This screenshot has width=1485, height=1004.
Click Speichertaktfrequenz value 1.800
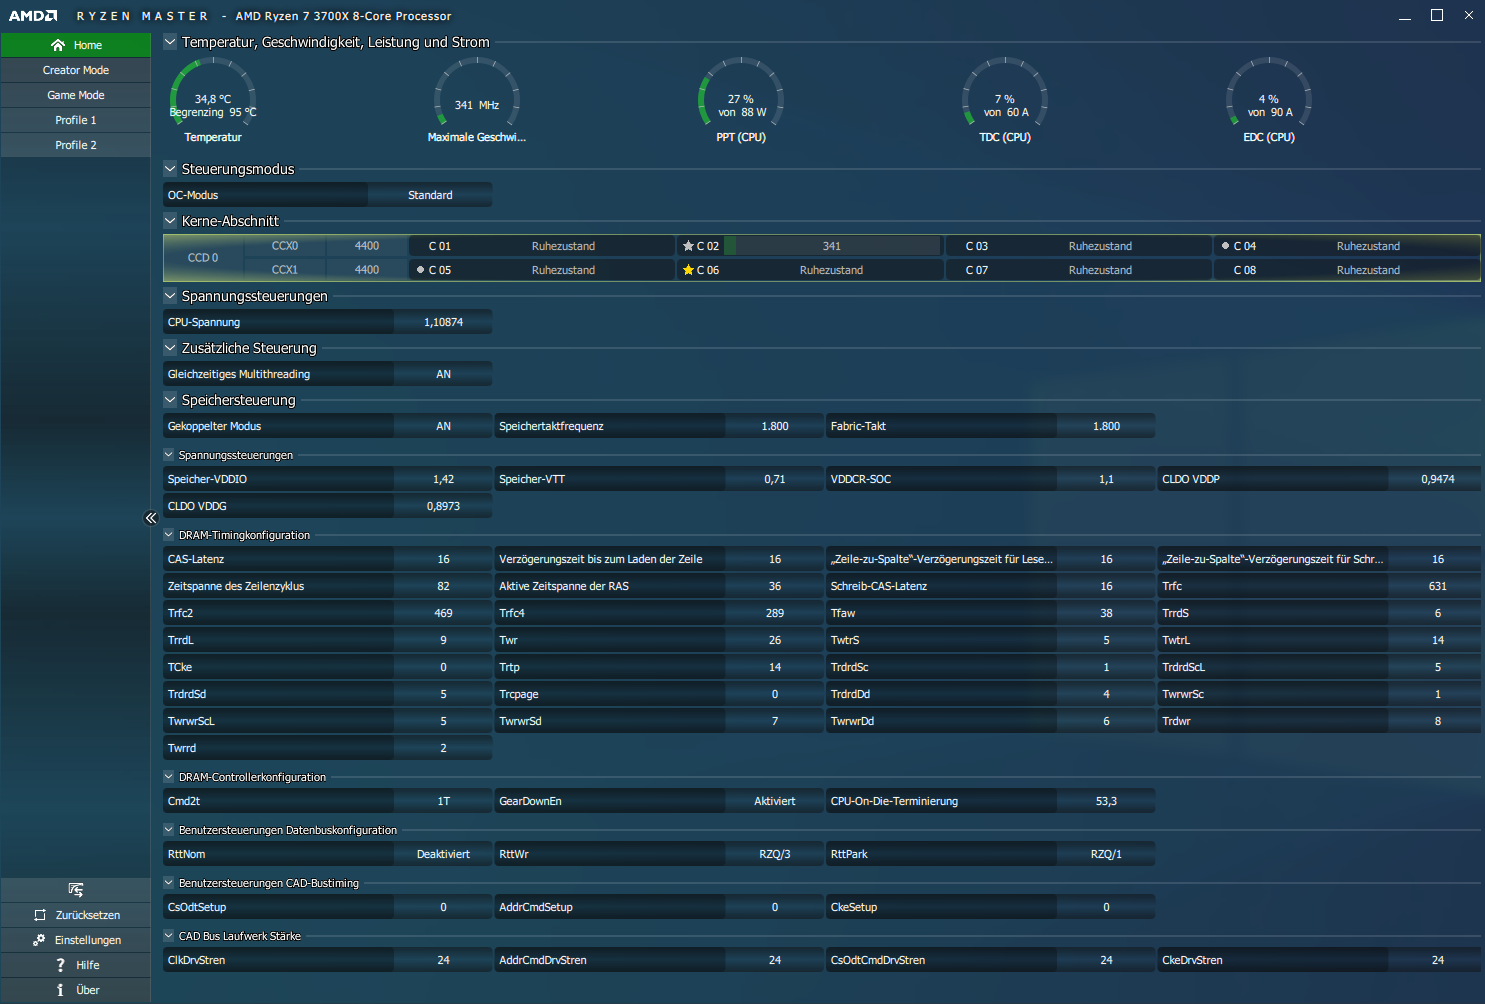(775, 426)
